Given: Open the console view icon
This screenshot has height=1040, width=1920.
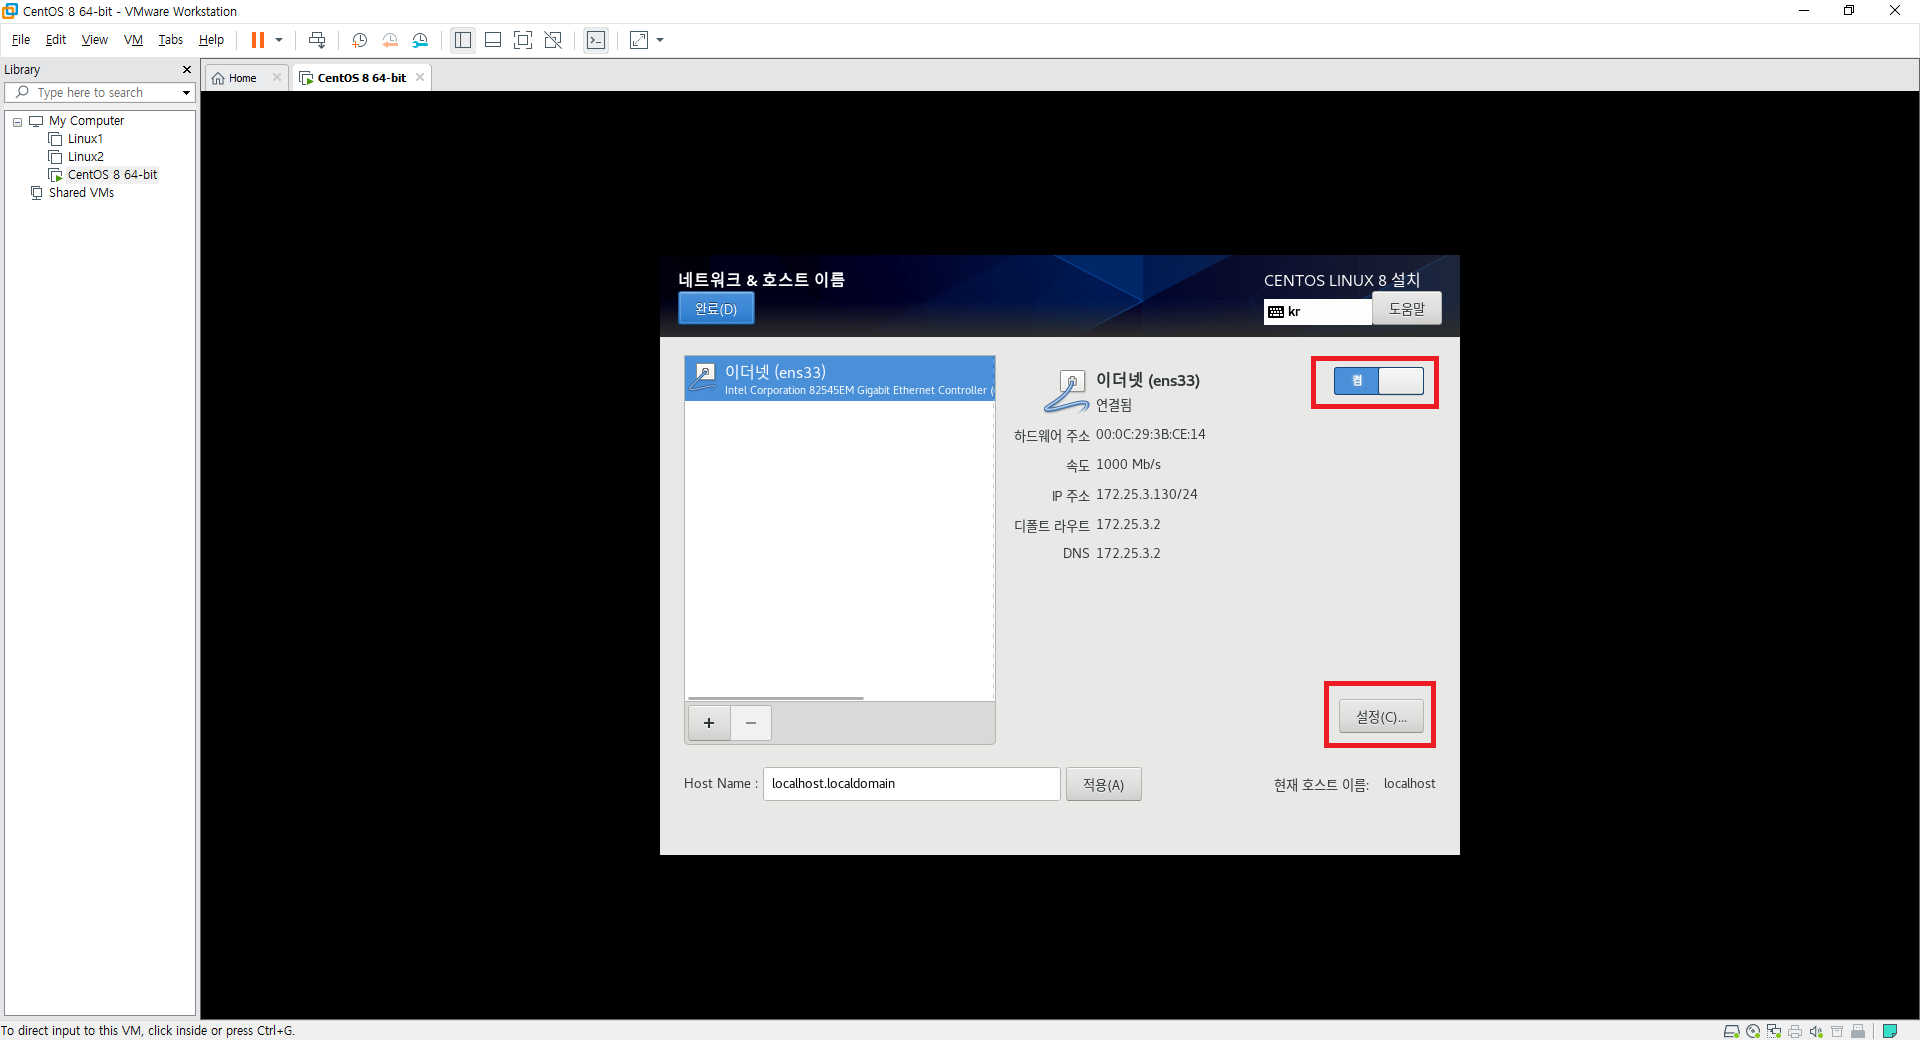Looking at the screenshot, I should pyautogui.click(x=596, y=40).
